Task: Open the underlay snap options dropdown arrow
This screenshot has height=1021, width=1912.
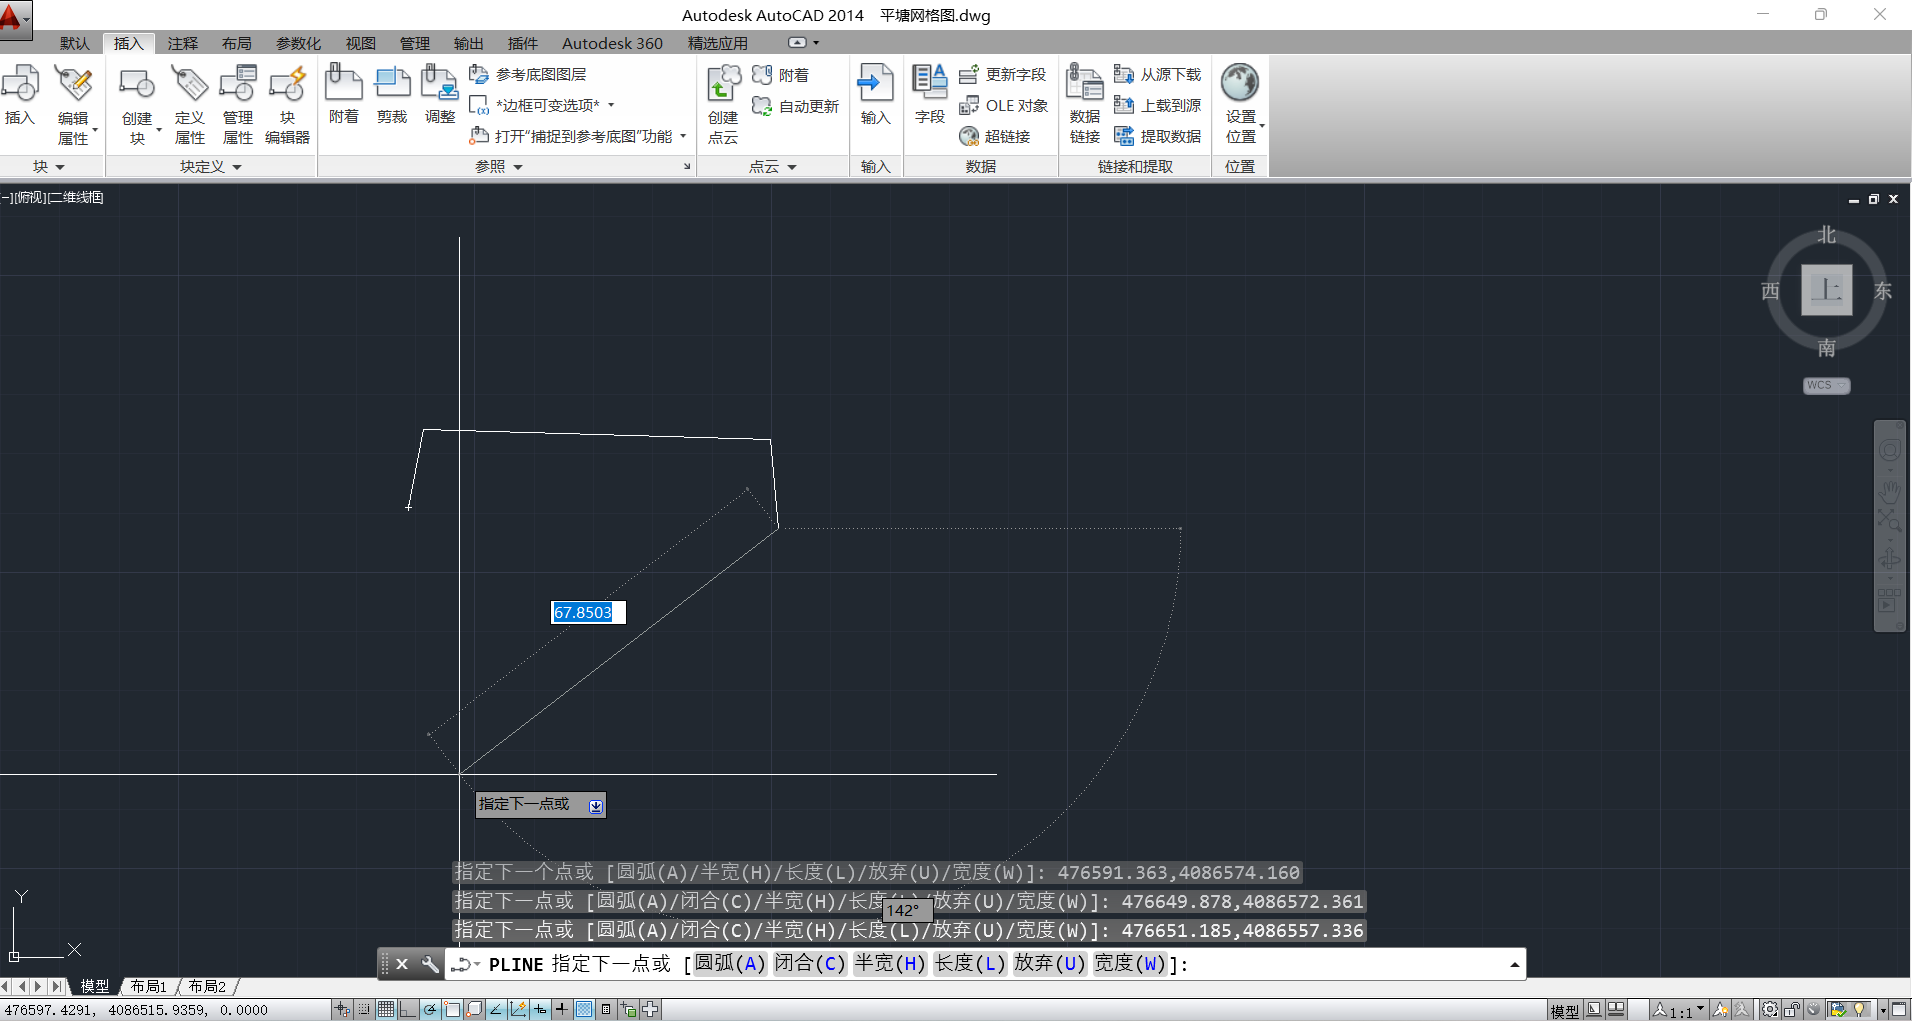Action: [x=683, y=137]
